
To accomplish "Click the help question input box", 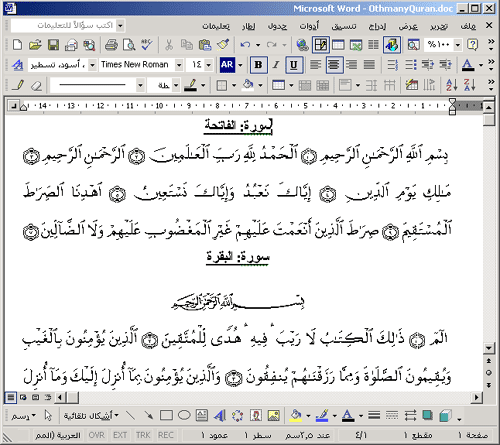I will pos(63,26).
